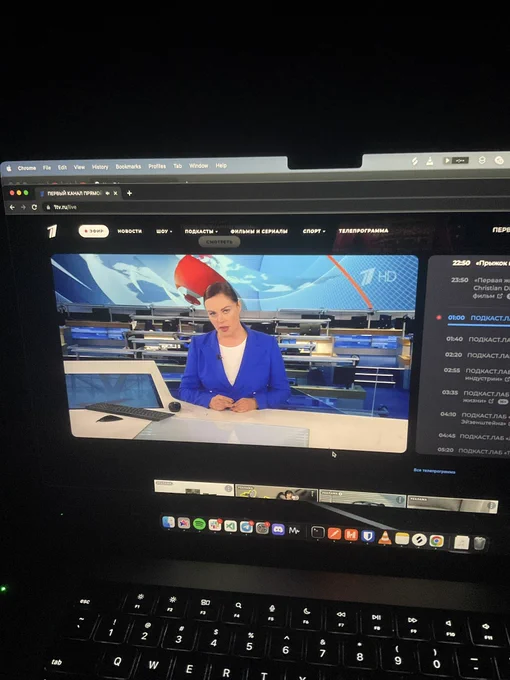Viewport: 510px width, 680px height.
Task: Open a new Chrome tab
Action: 129,193
